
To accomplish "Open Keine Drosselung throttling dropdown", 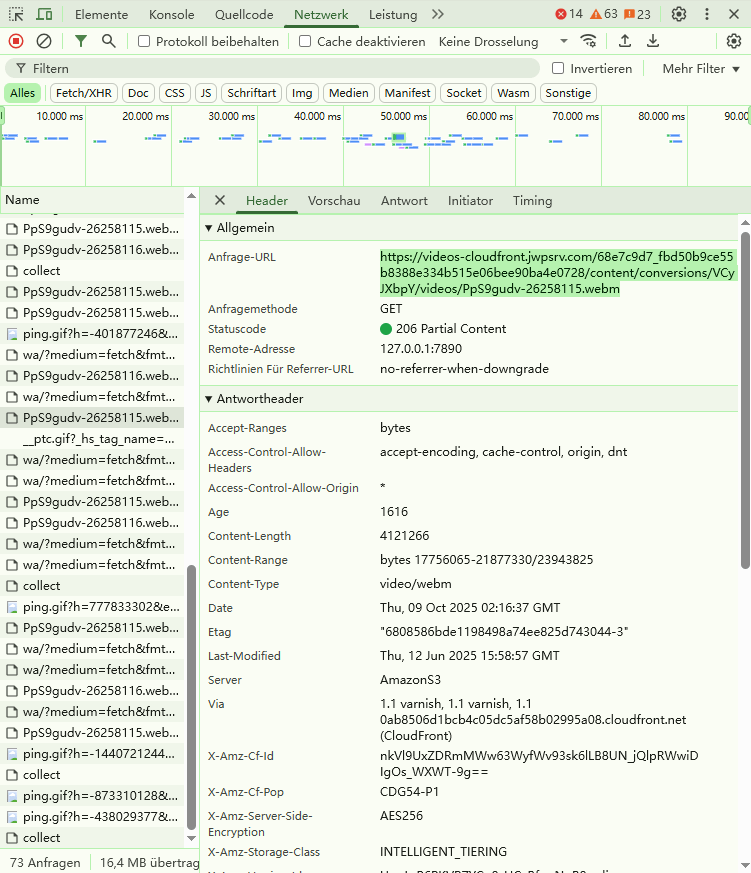I will tap(502, 41).
